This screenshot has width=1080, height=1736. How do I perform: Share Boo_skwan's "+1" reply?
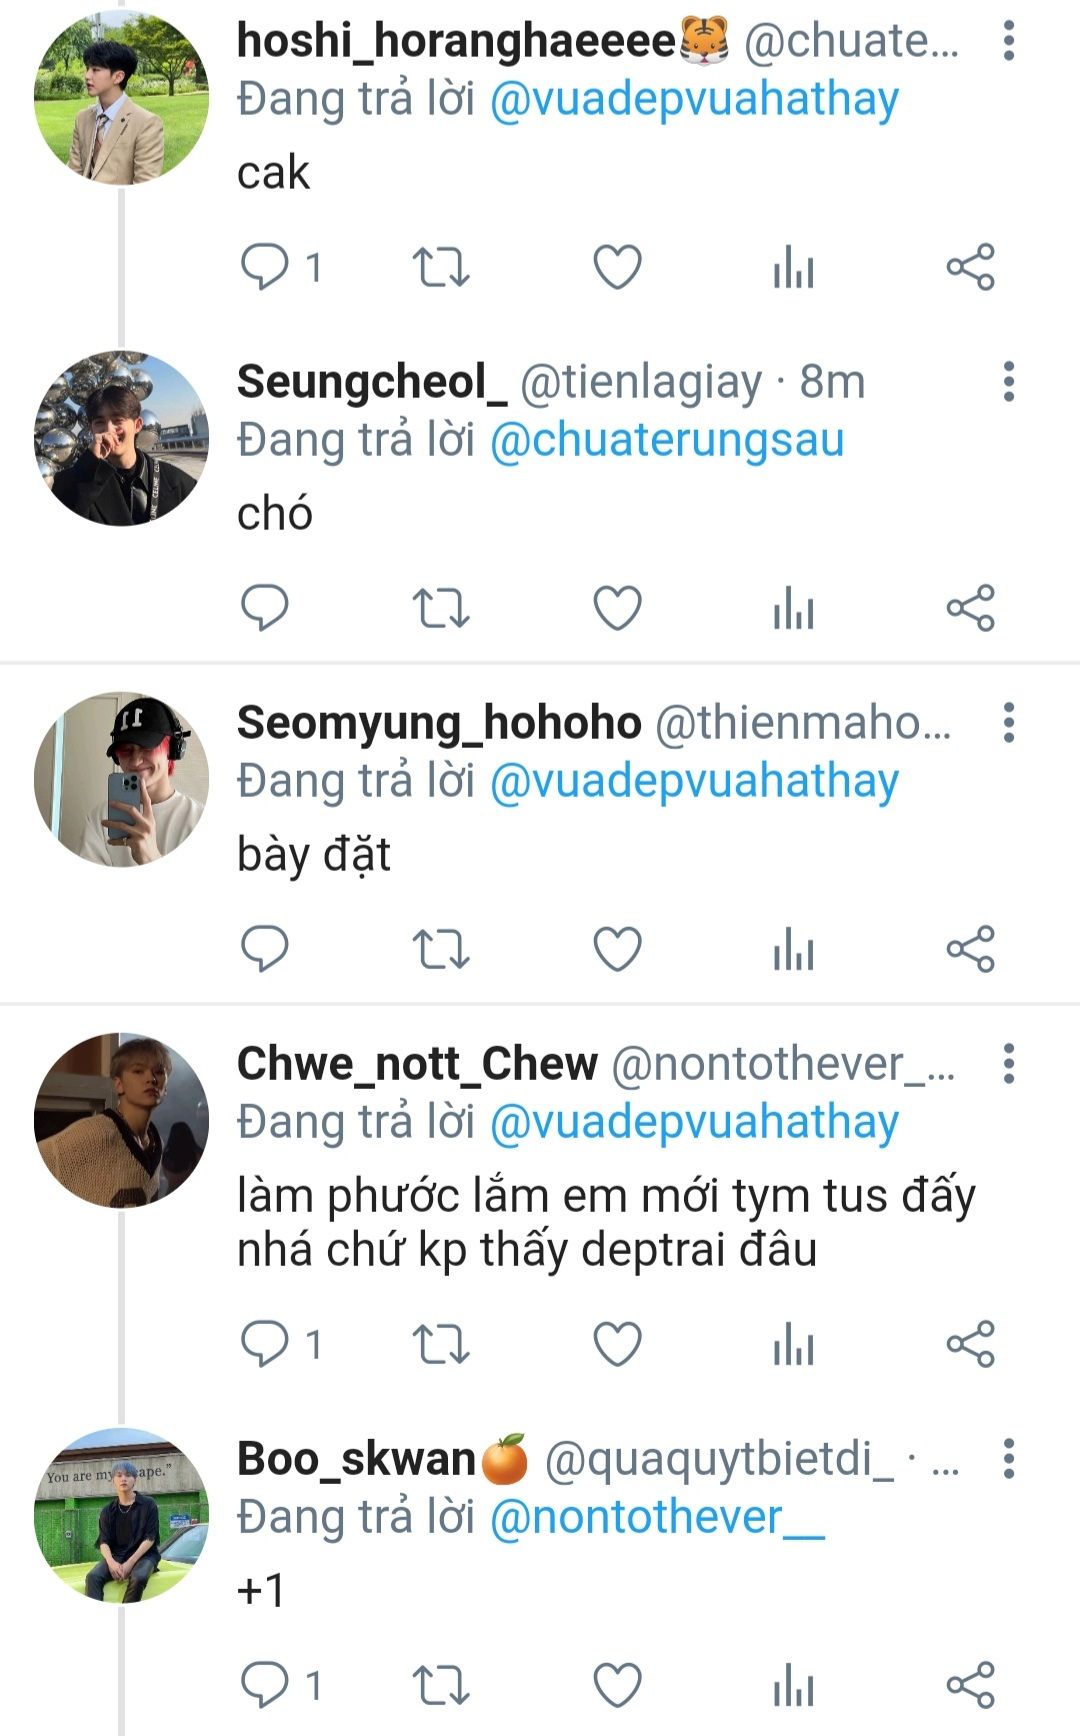pos(970,1685)
